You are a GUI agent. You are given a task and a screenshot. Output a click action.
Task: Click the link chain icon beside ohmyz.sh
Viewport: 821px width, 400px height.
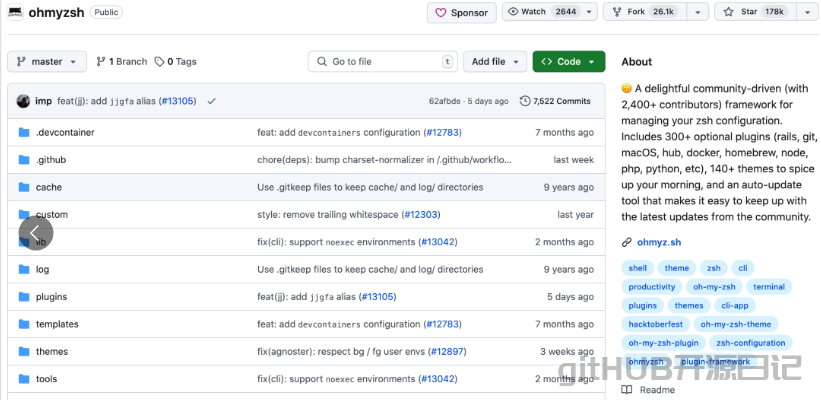point(626,242)
